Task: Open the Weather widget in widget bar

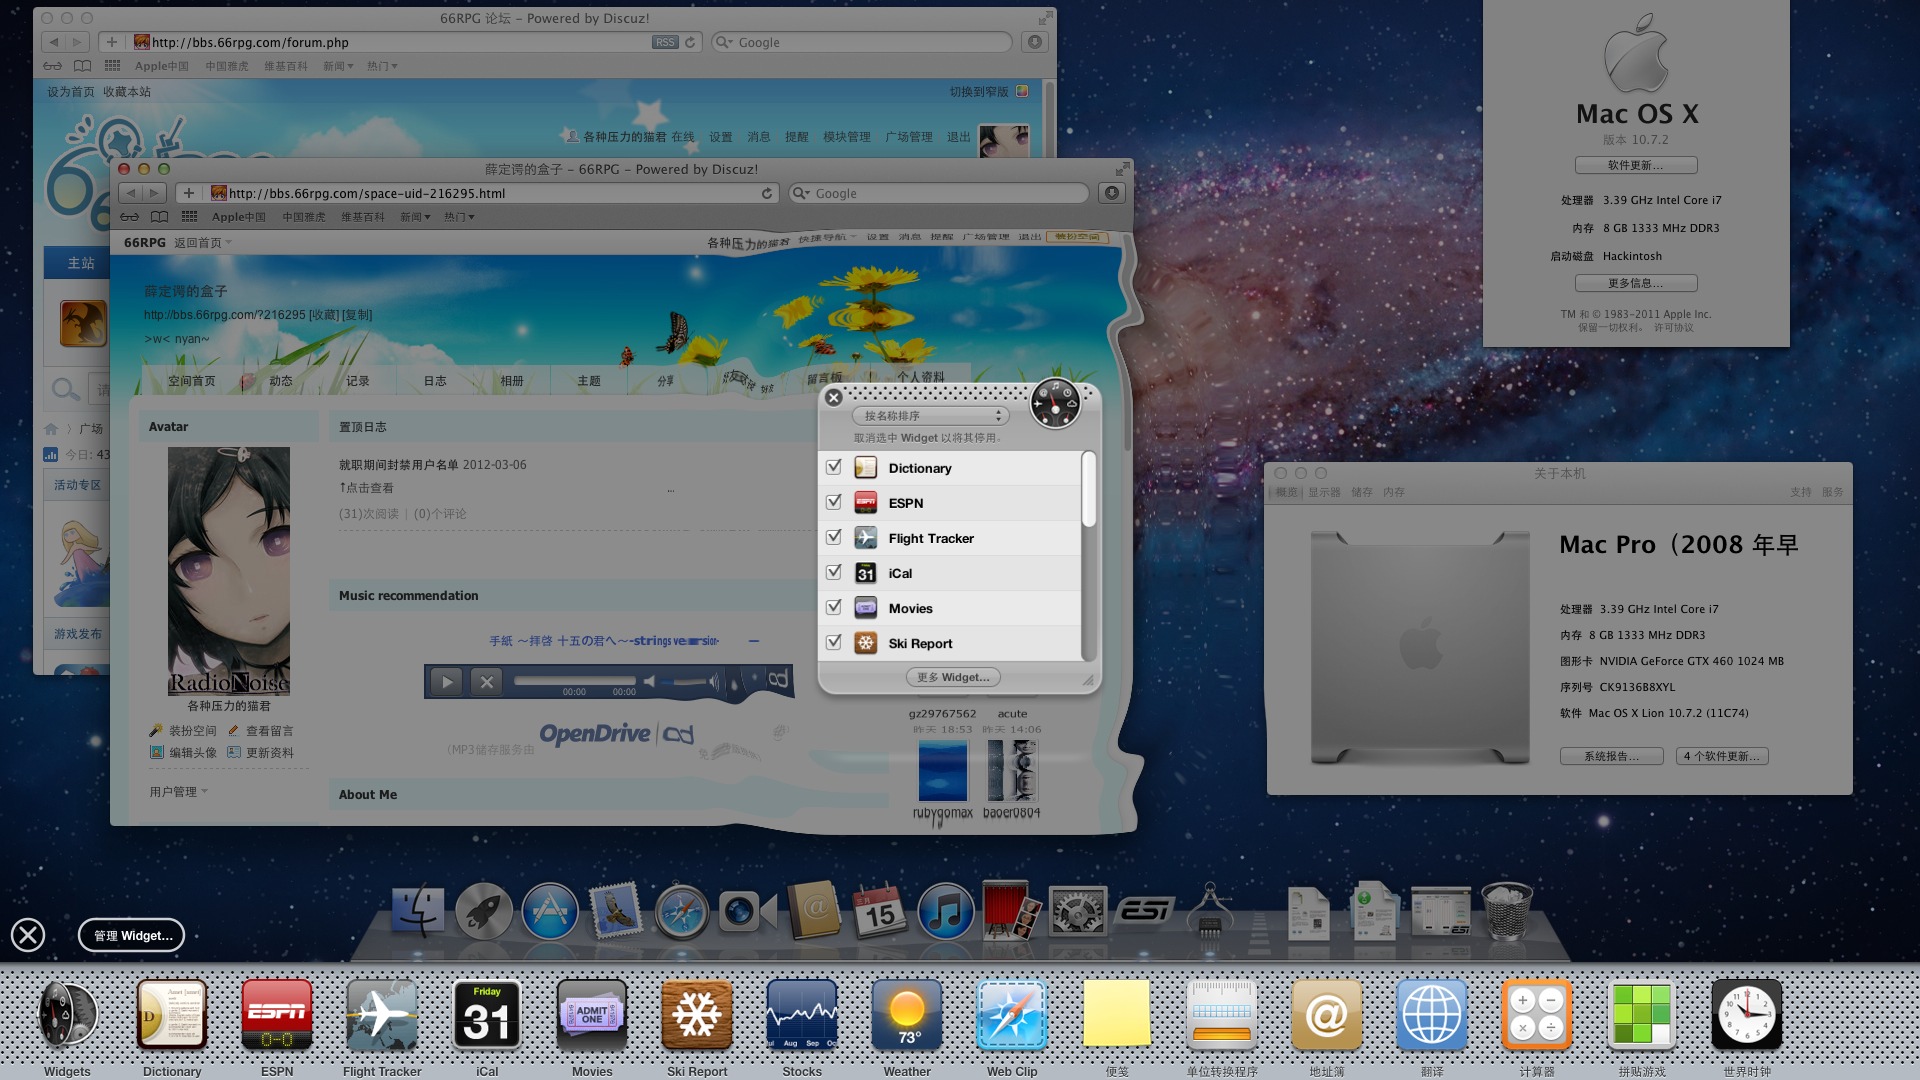Action: coord(907,1016)
